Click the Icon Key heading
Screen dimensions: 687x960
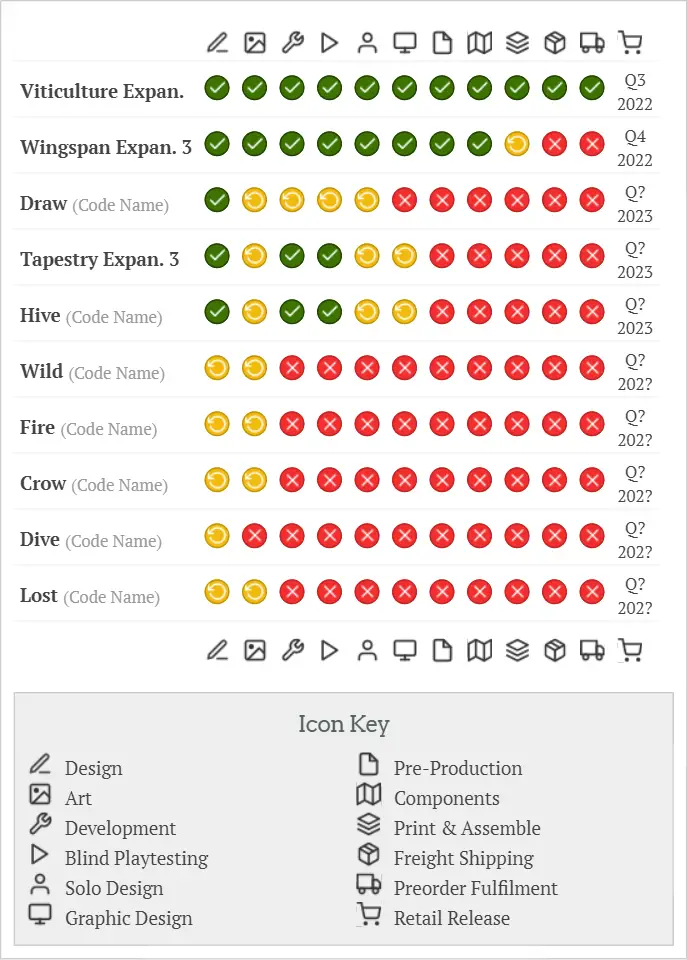point(344,724)
